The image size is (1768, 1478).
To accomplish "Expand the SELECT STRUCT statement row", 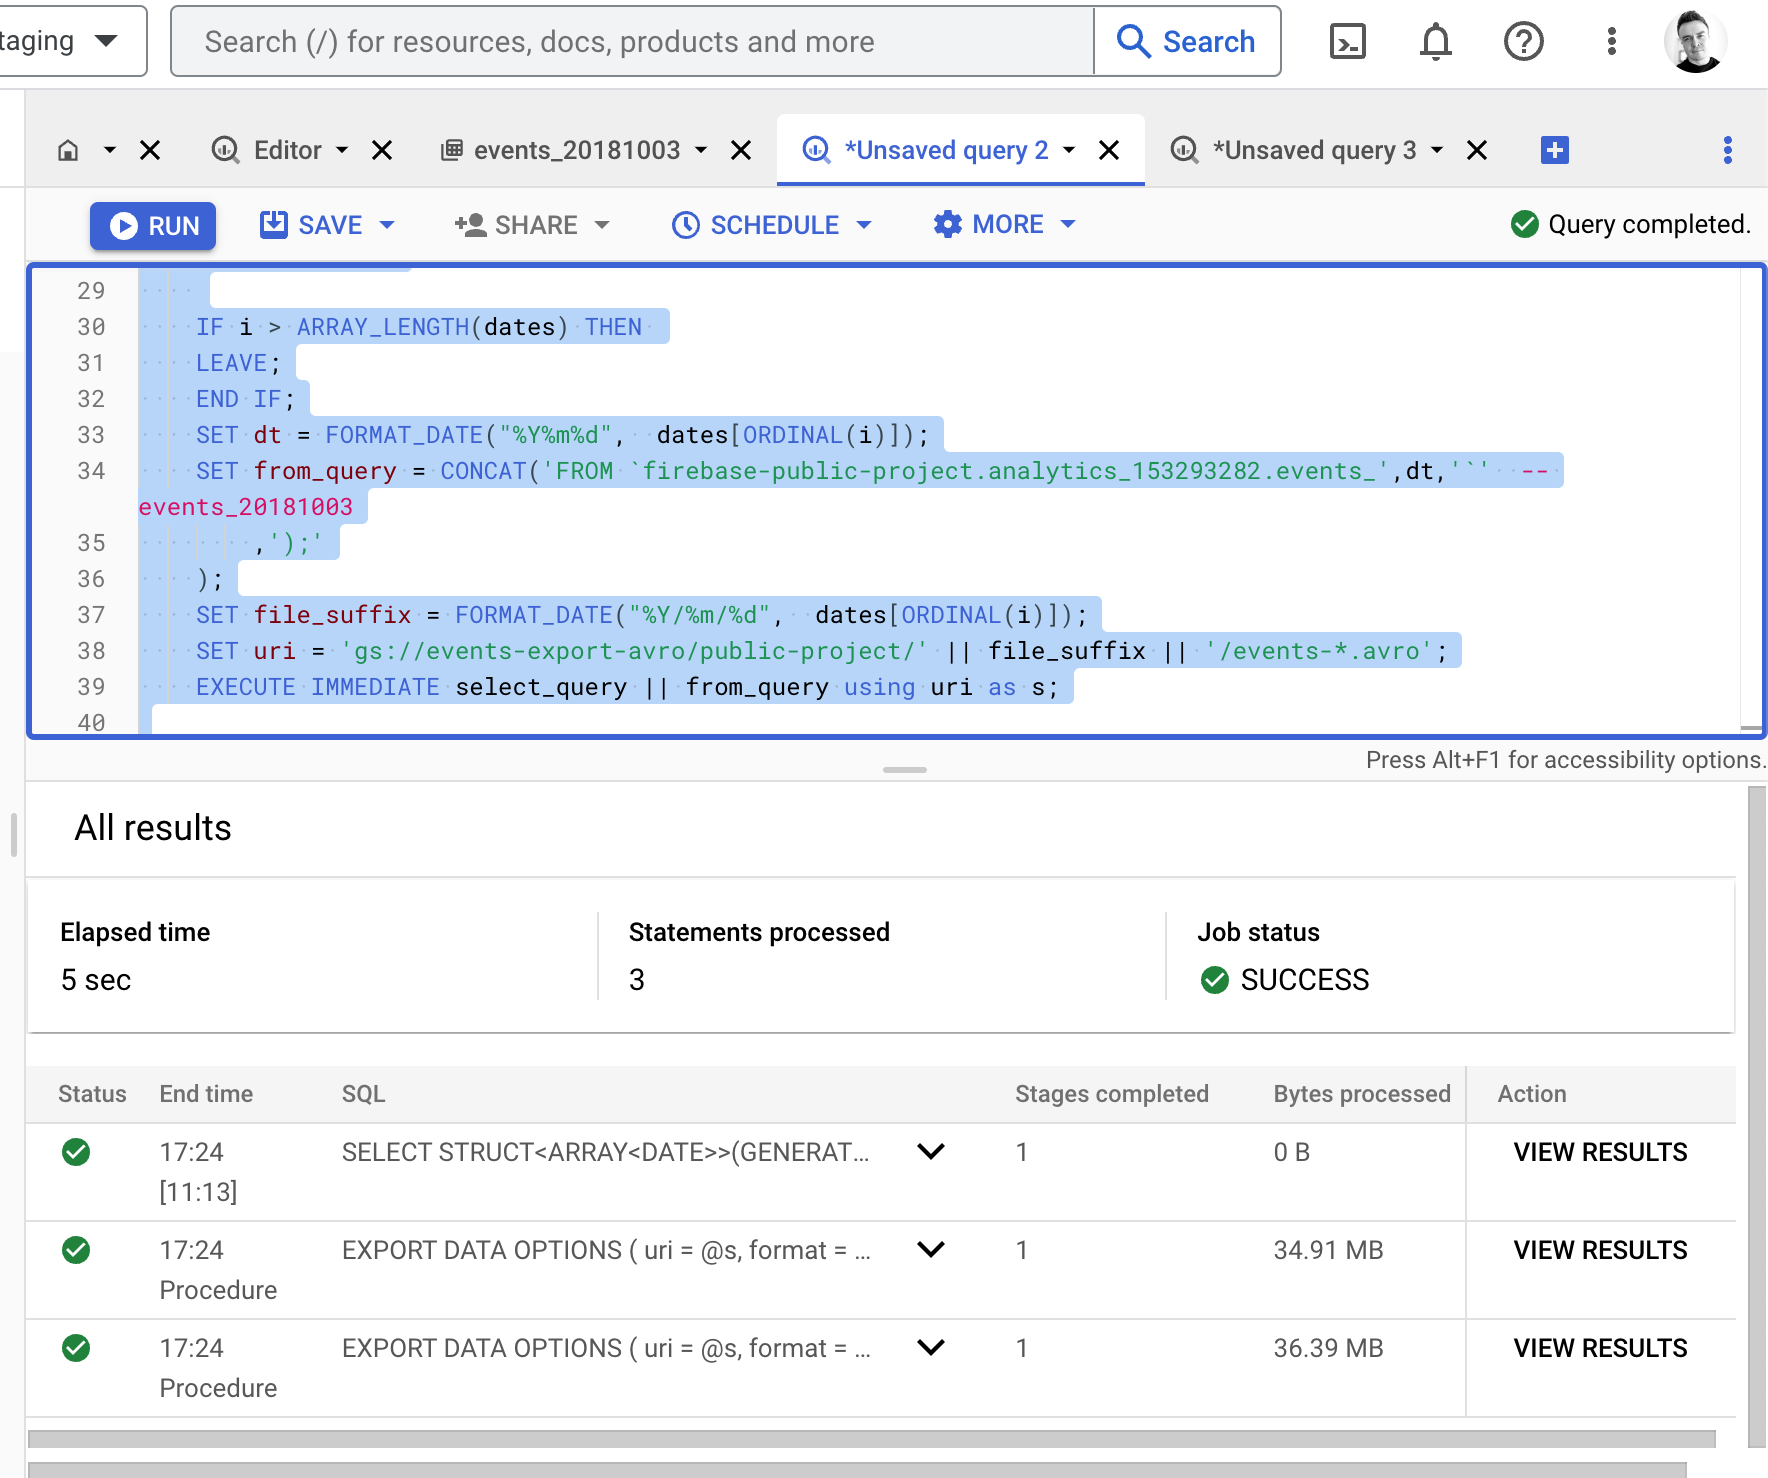I will point(931,1152).
